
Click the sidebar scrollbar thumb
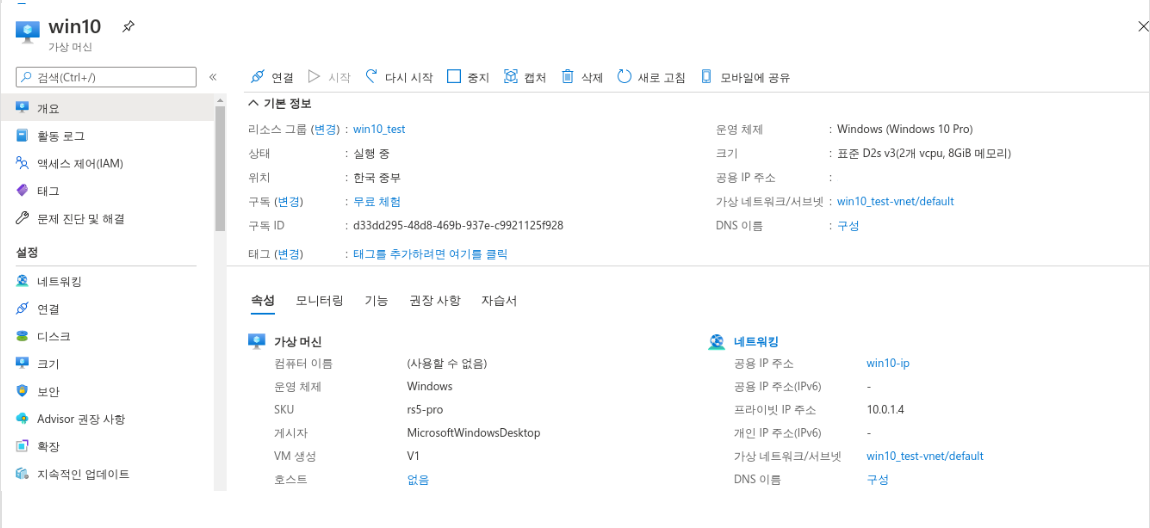click(220, 169)
